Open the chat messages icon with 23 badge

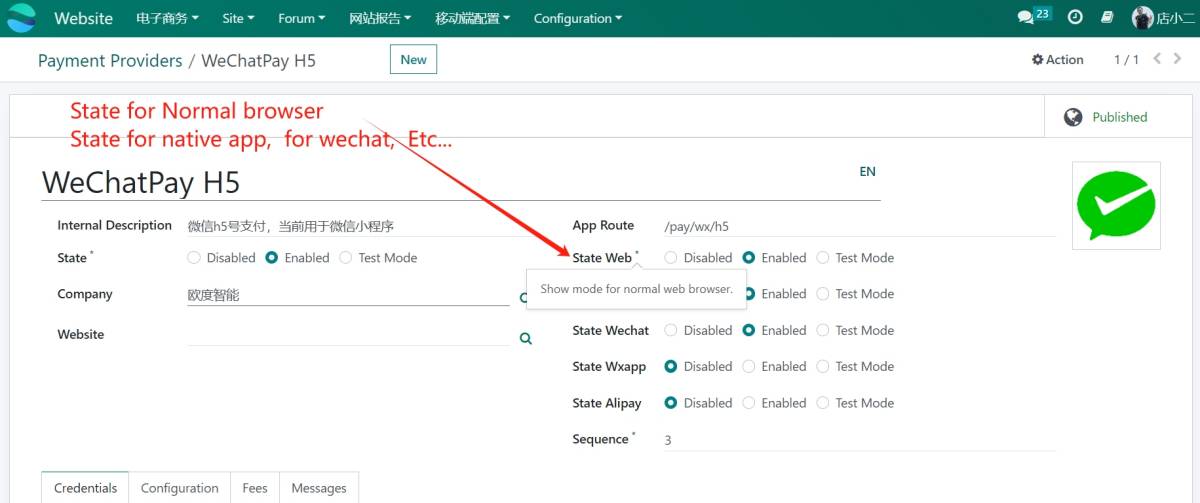1033,17
